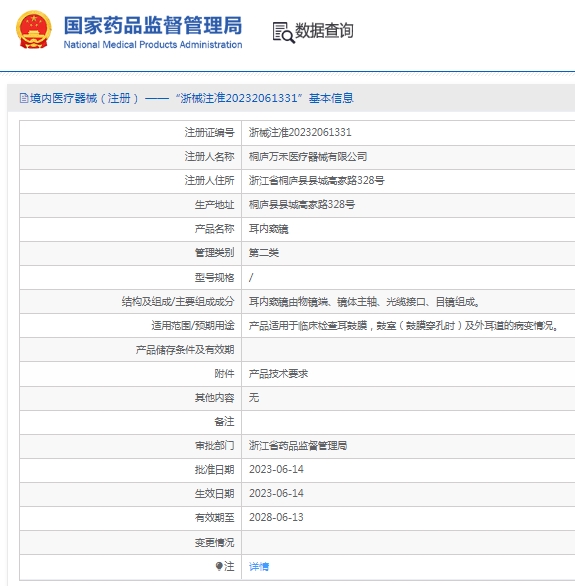
Task: Click management class 第二类
Action: [x=264, y=253]
